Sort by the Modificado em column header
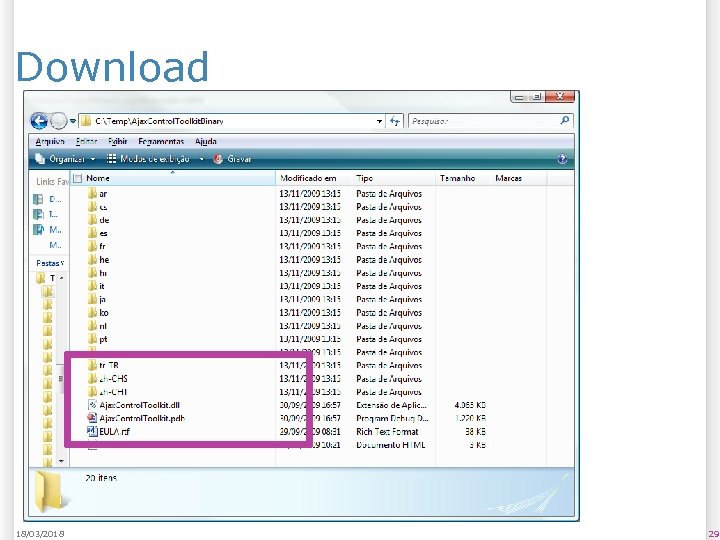Viewport: 720px width, 540px height. pos(315,178)
